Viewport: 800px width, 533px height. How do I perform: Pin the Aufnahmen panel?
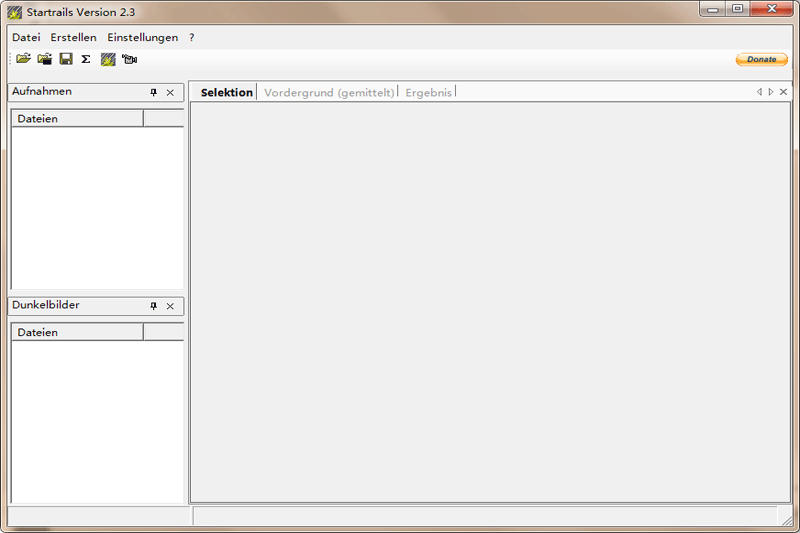point(154,92)
